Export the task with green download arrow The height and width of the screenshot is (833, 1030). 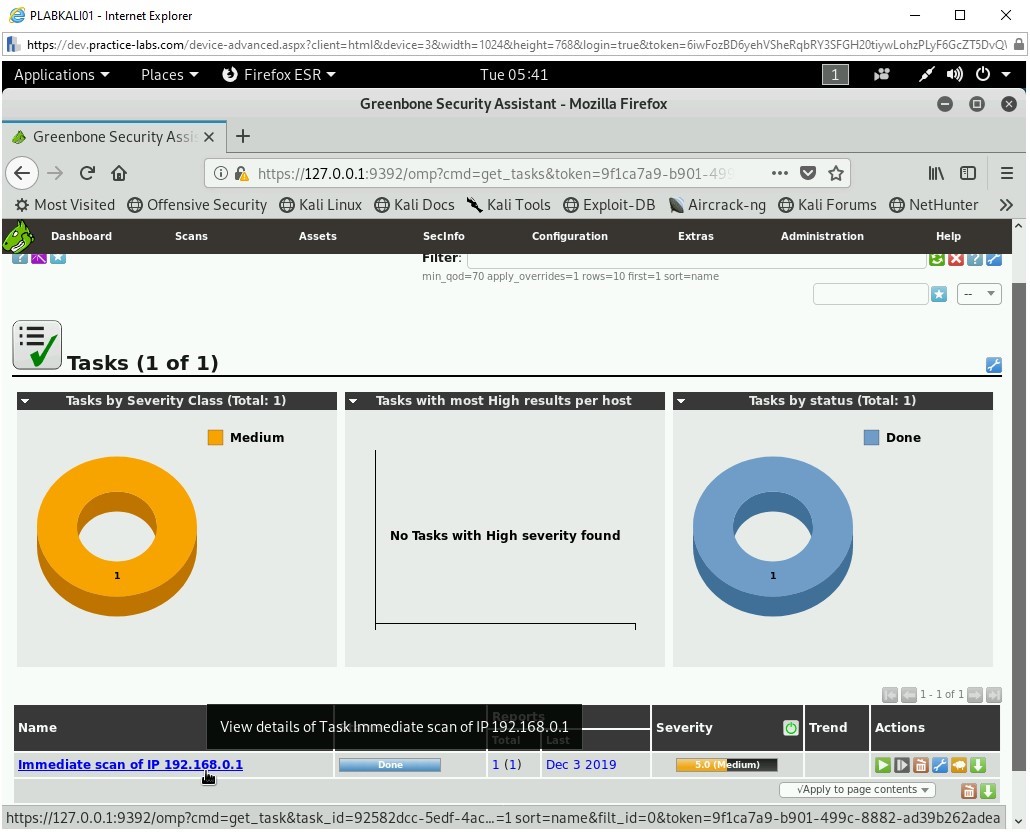(977, 765)
